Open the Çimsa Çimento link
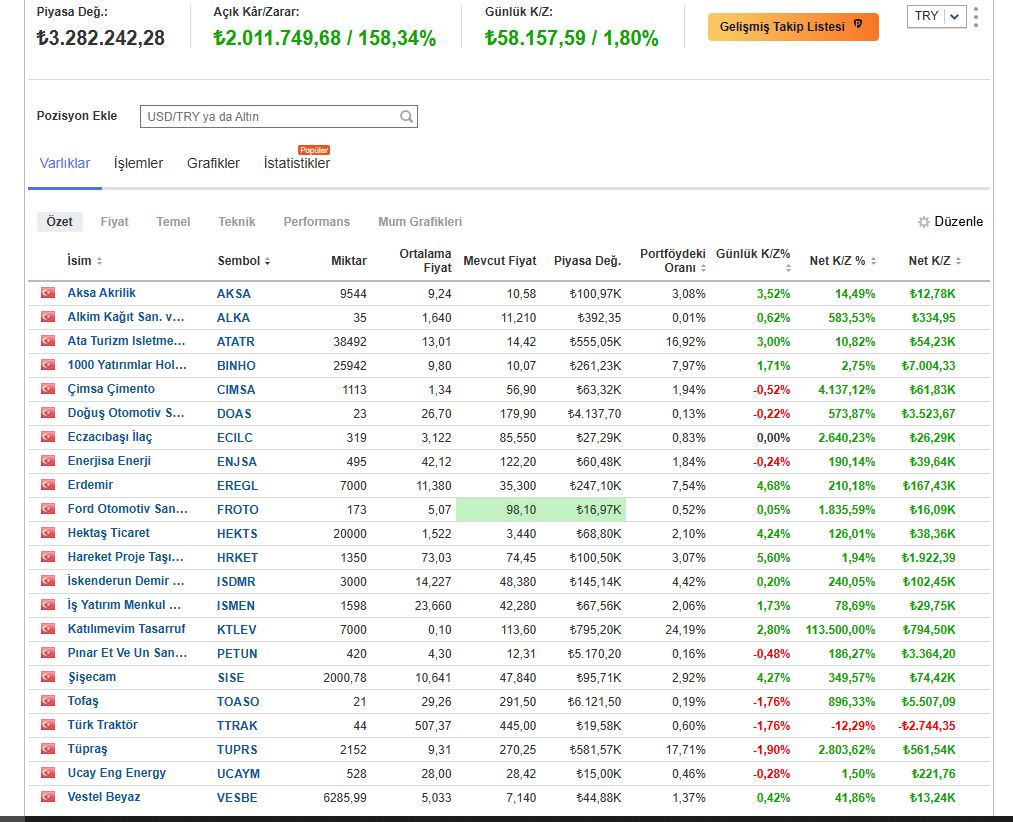 (111, 389)
